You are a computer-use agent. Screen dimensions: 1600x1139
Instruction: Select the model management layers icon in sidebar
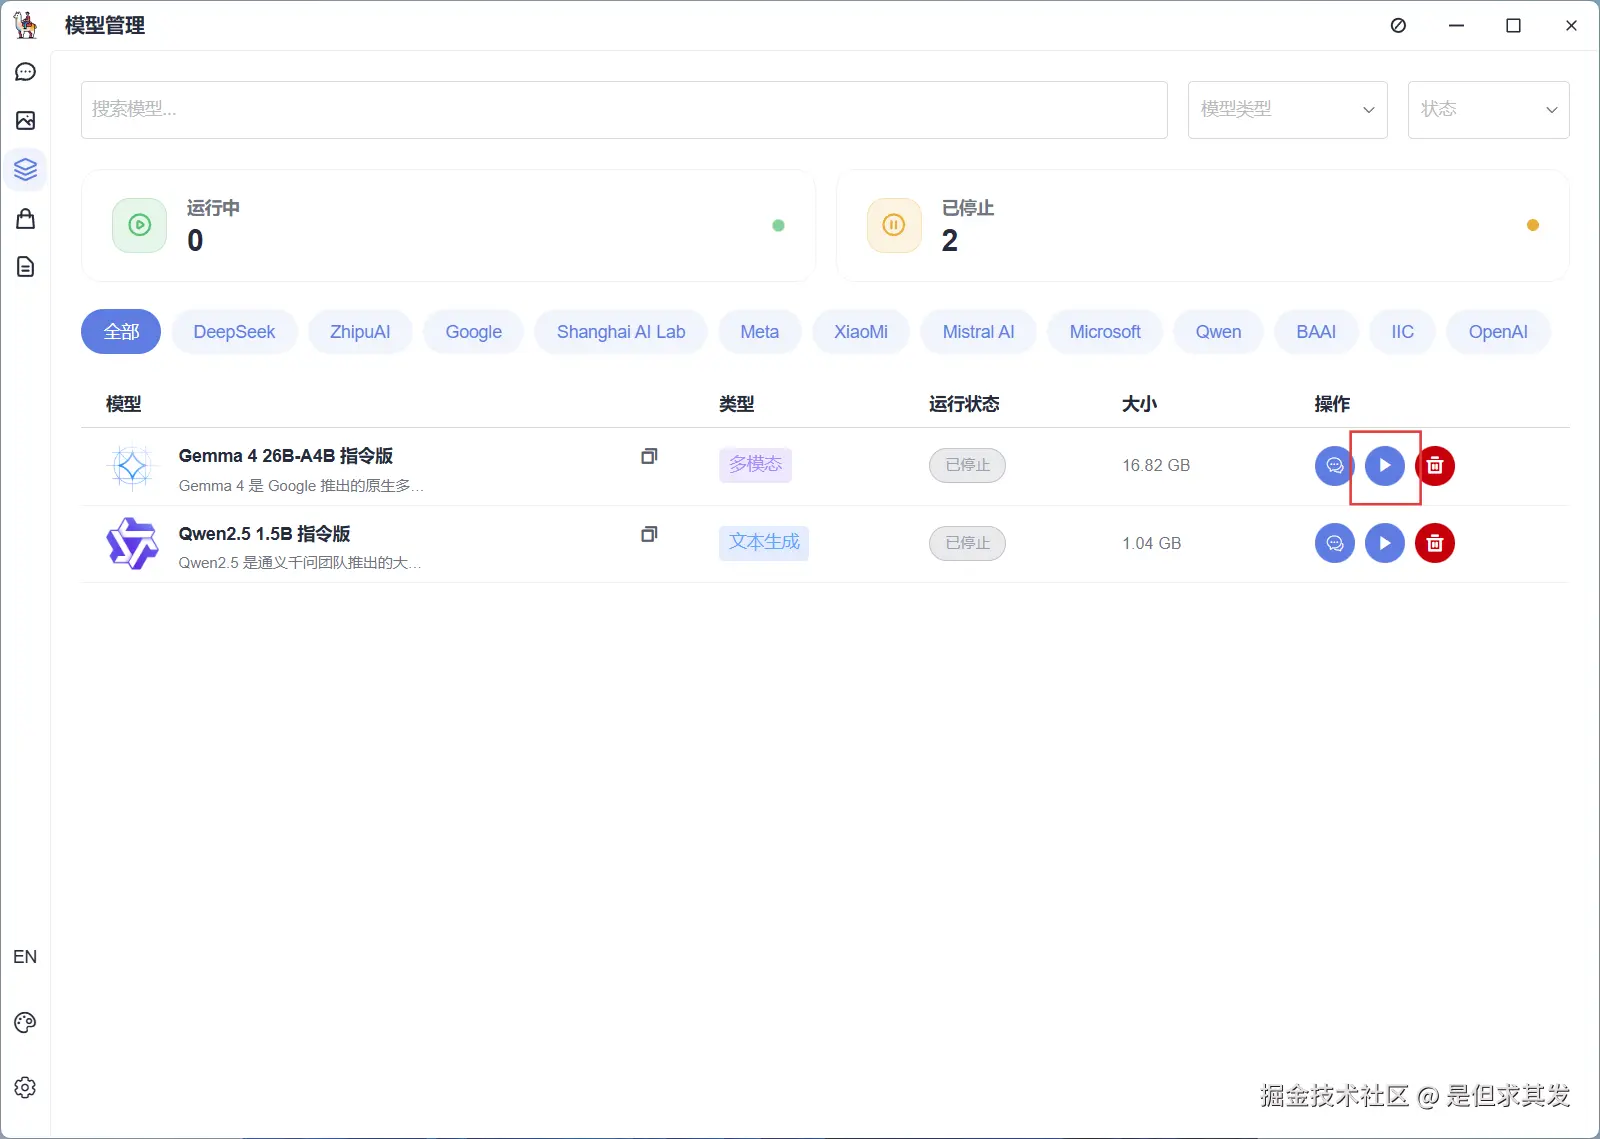[25, 169]
